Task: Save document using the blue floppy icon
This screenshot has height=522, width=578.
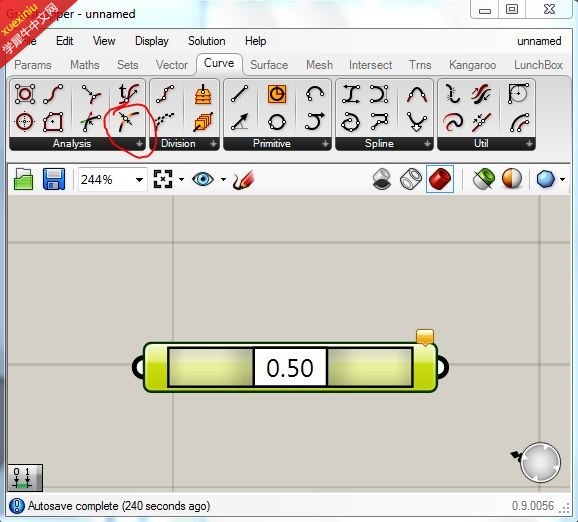Action: pos(54,179)
